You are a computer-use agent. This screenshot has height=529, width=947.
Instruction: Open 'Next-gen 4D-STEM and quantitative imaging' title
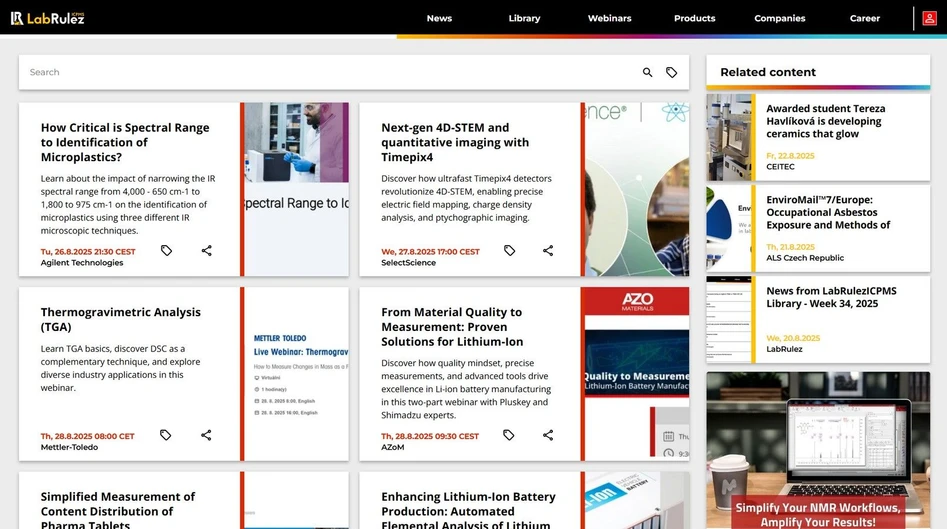[455, 143]
